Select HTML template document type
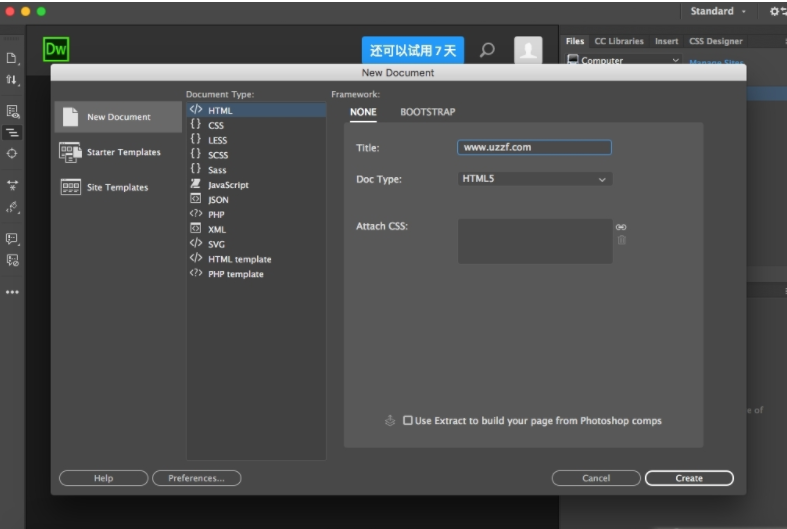This screenshot has height=529, width=787. pyautogui.click(x=256, y=259)
